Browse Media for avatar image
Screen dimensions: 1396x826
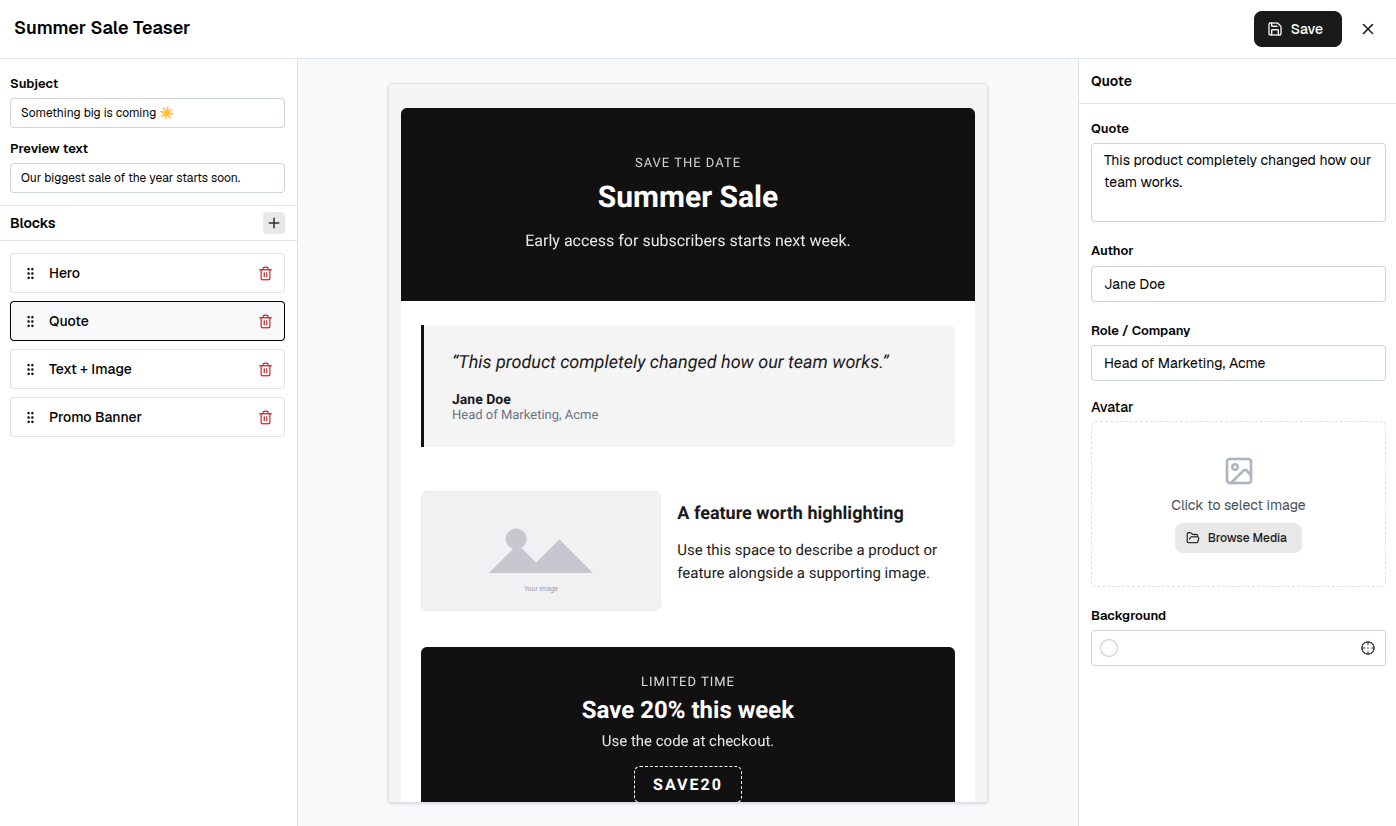(1238, 538)
